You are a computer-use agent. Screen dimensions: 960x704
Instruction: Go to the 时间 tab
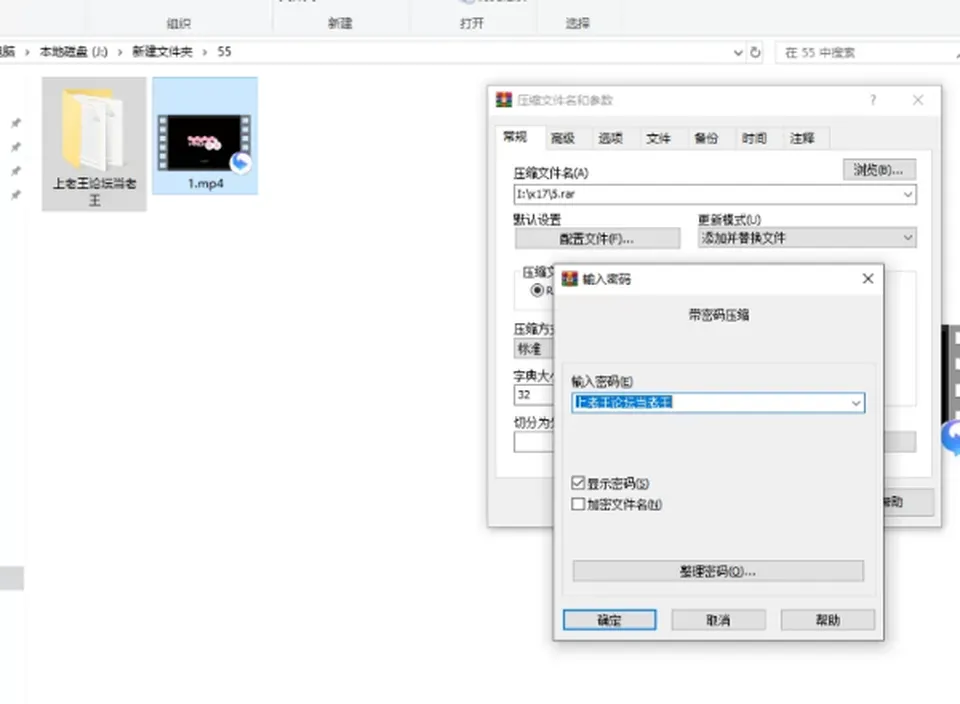click(x=754, y=138)
